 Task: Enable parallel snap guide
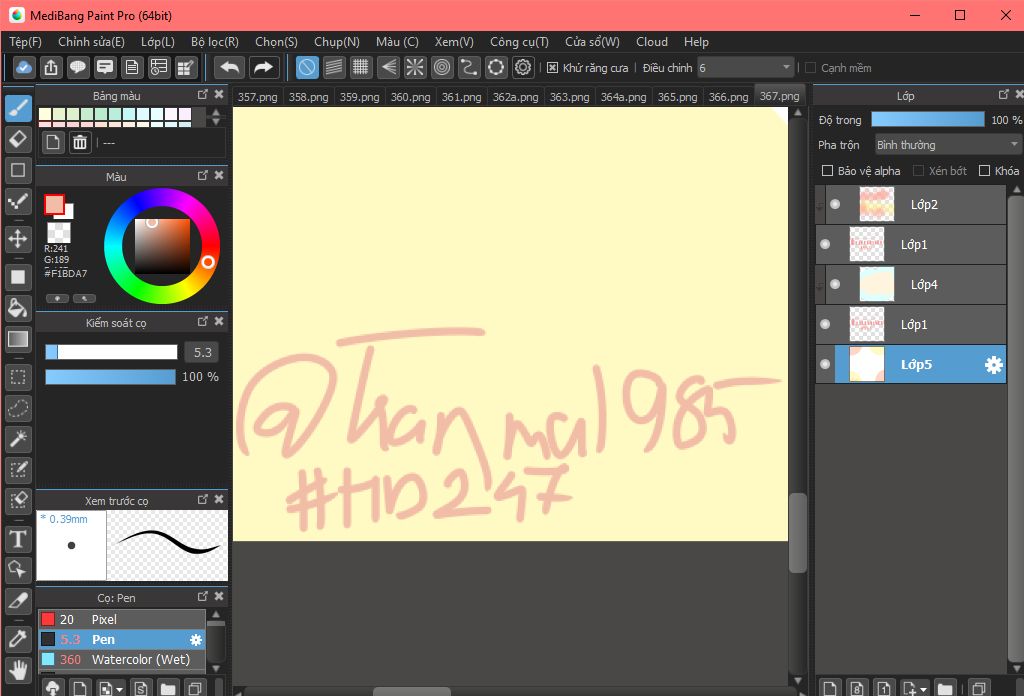pos(334,67)
